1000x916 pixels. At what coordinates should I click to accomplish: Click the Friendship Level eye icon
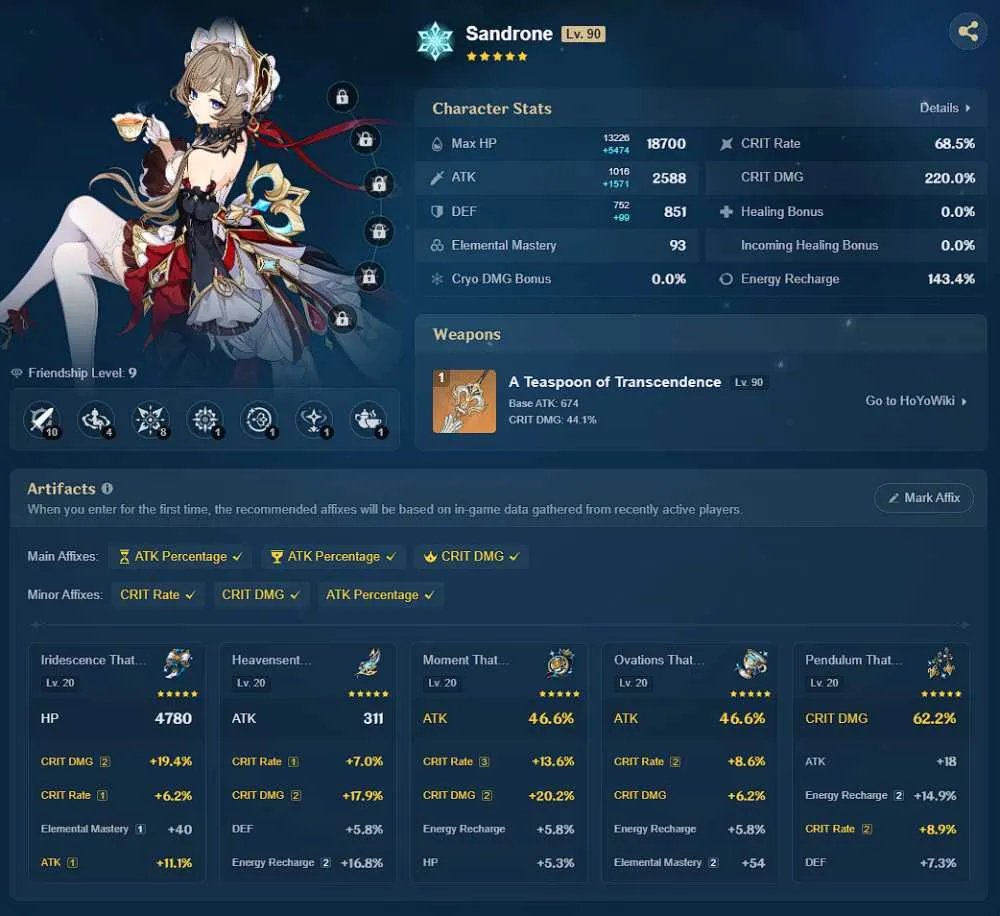pos(17,373)
